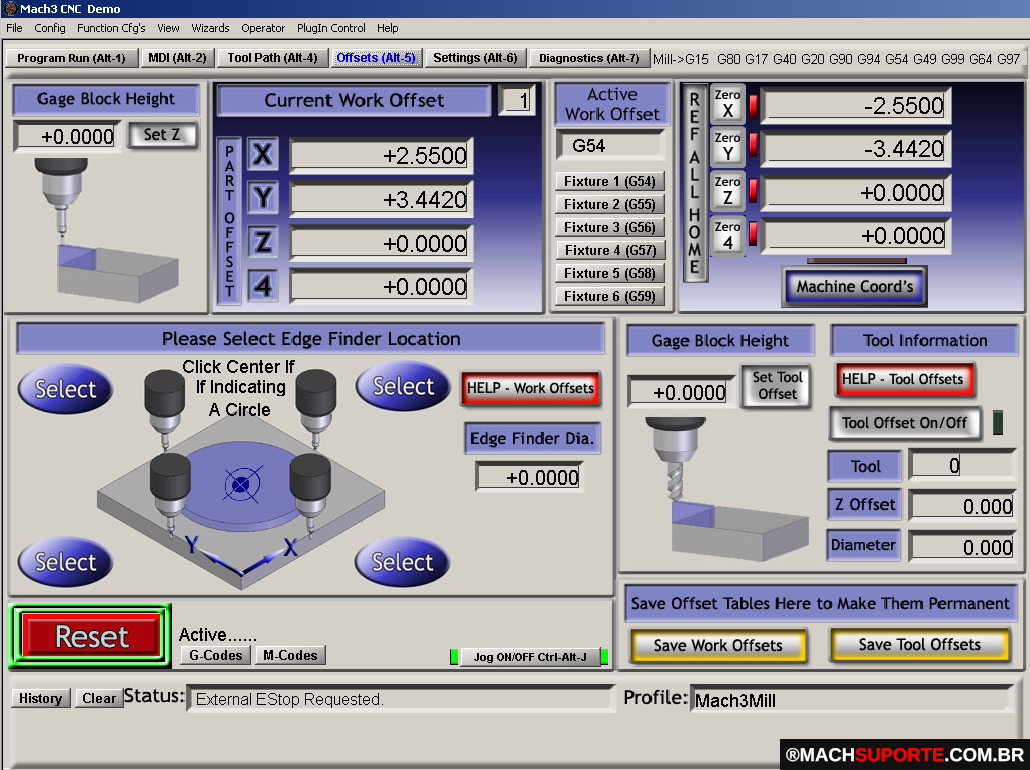This screenshot has width=1030, height=770.
Task: Click Set Z button
Action: (162, 135)
